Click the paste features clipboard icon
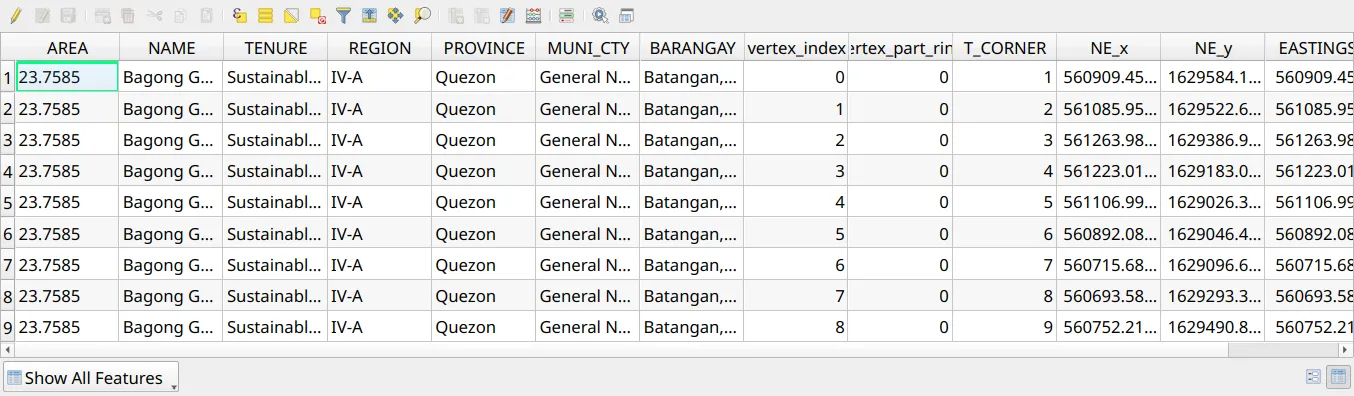 [206, 16]
